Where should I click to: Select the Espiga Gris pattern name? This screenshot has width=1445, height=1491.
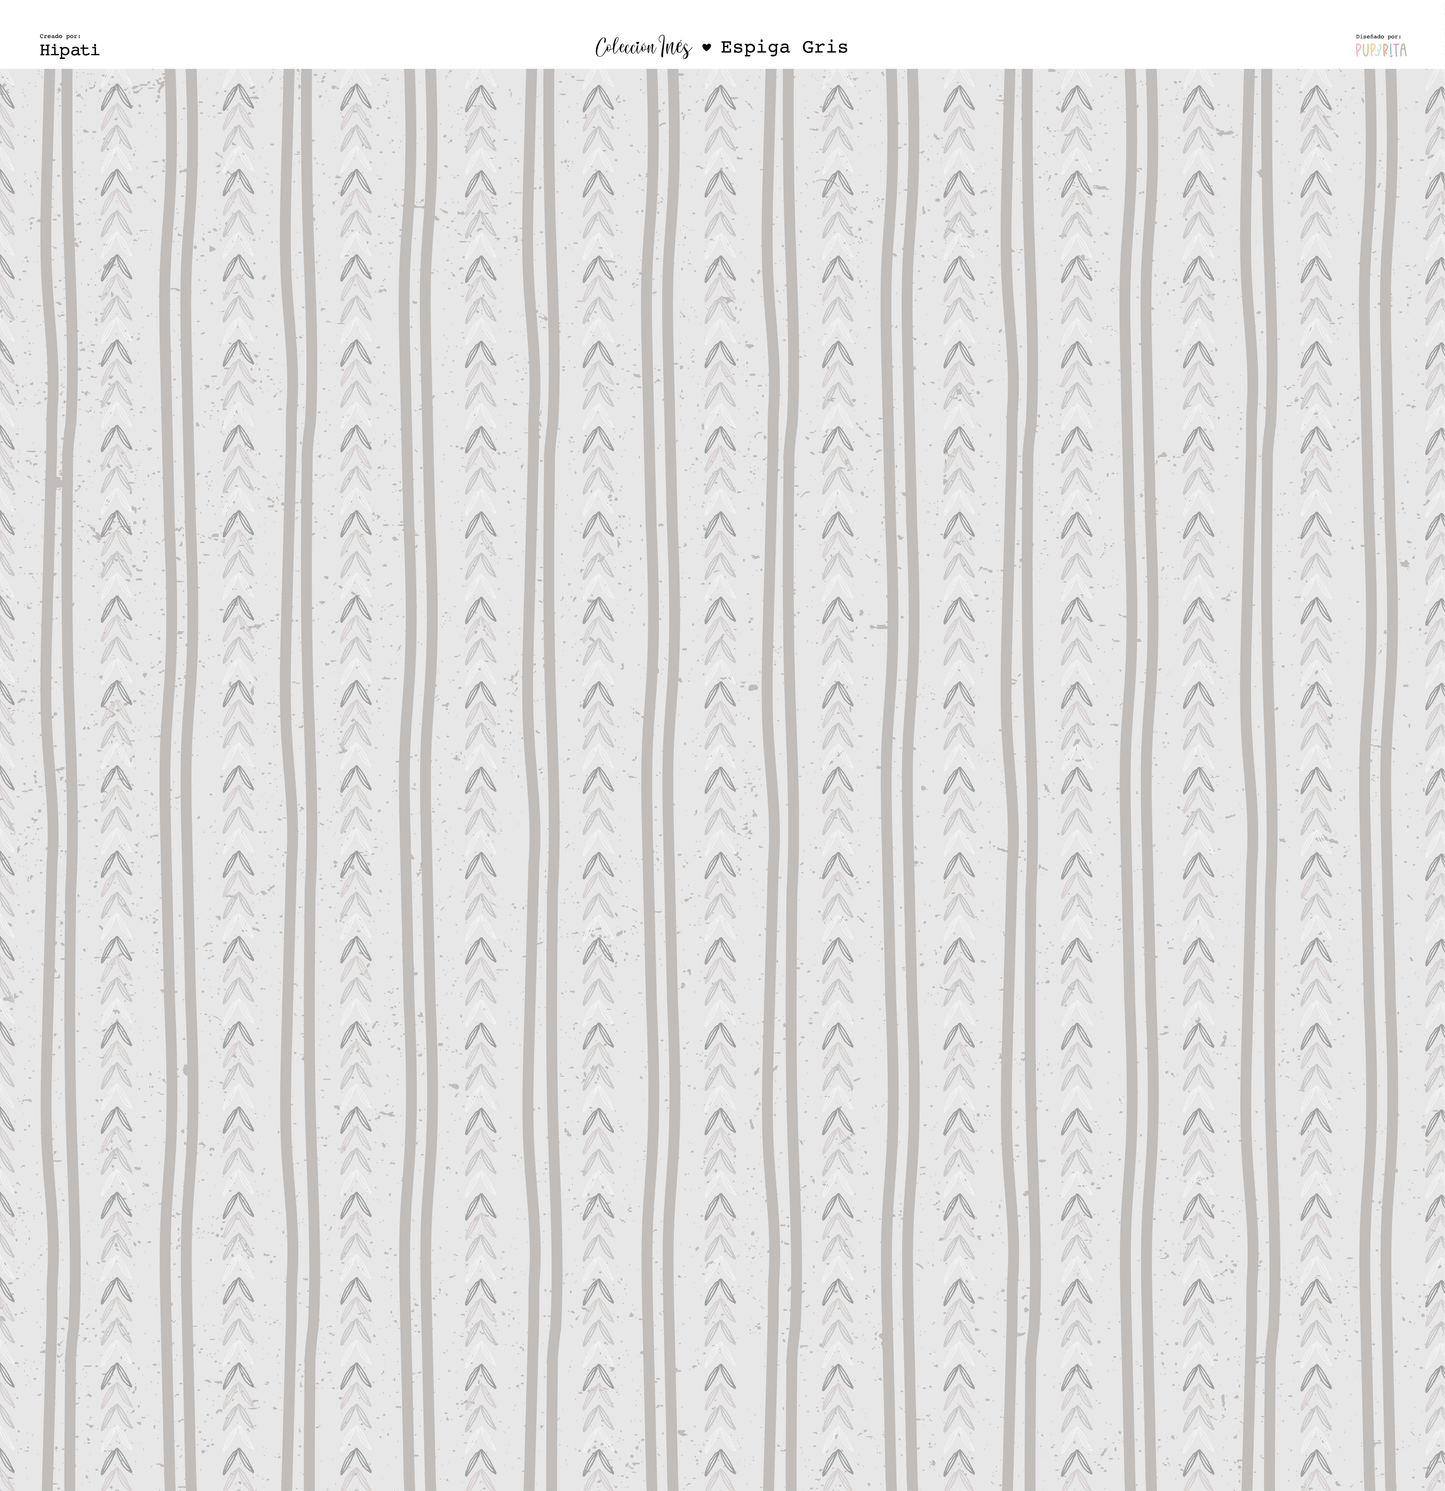pyautogui.click(x=784, y=47)
